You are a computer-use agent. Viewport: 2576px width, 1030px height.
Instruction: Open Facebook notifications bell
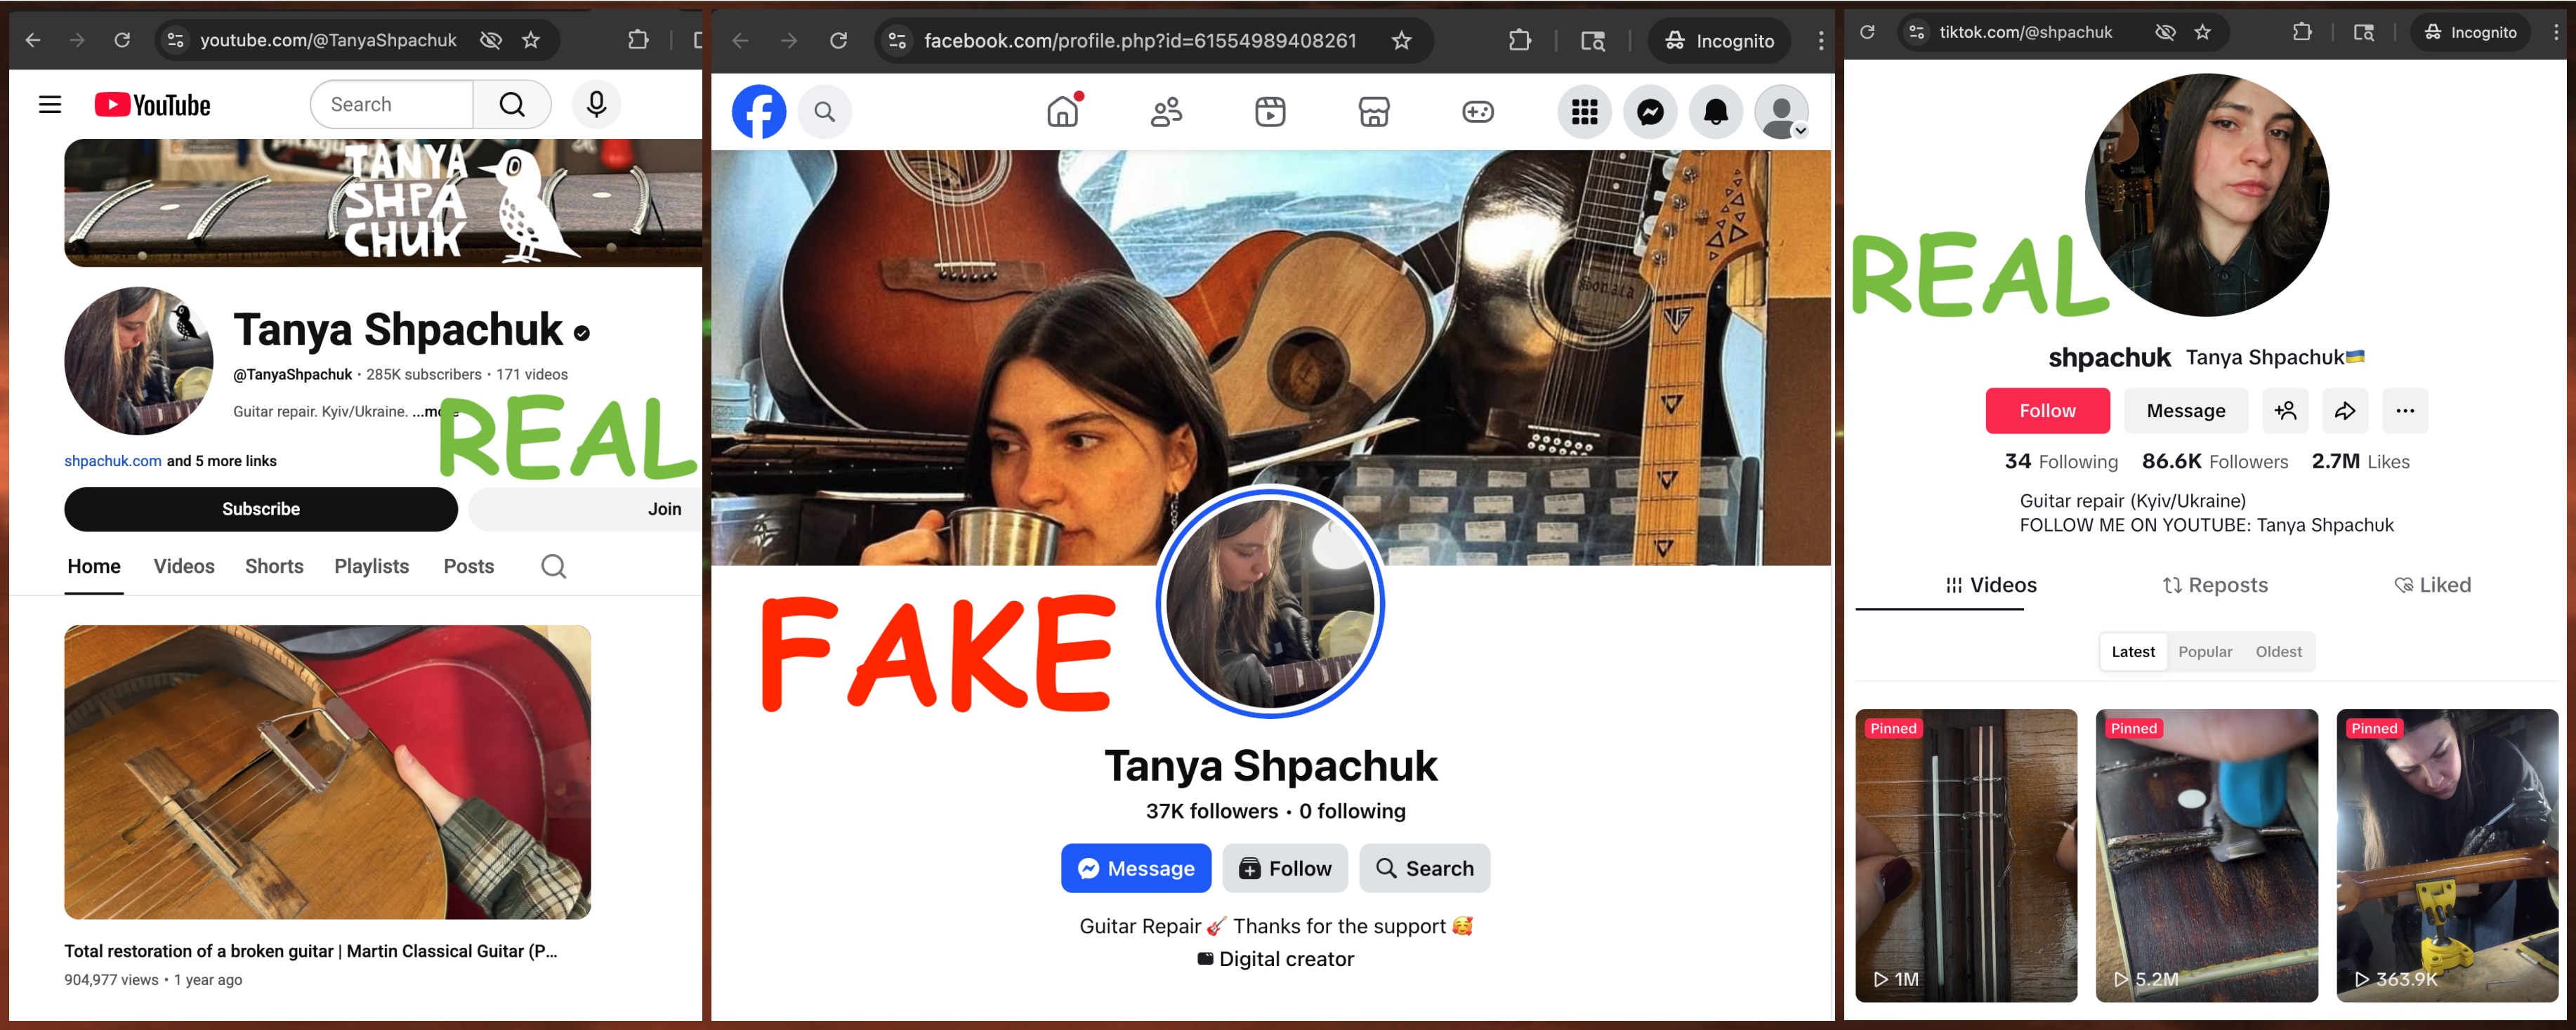(x=1715, y=112)
